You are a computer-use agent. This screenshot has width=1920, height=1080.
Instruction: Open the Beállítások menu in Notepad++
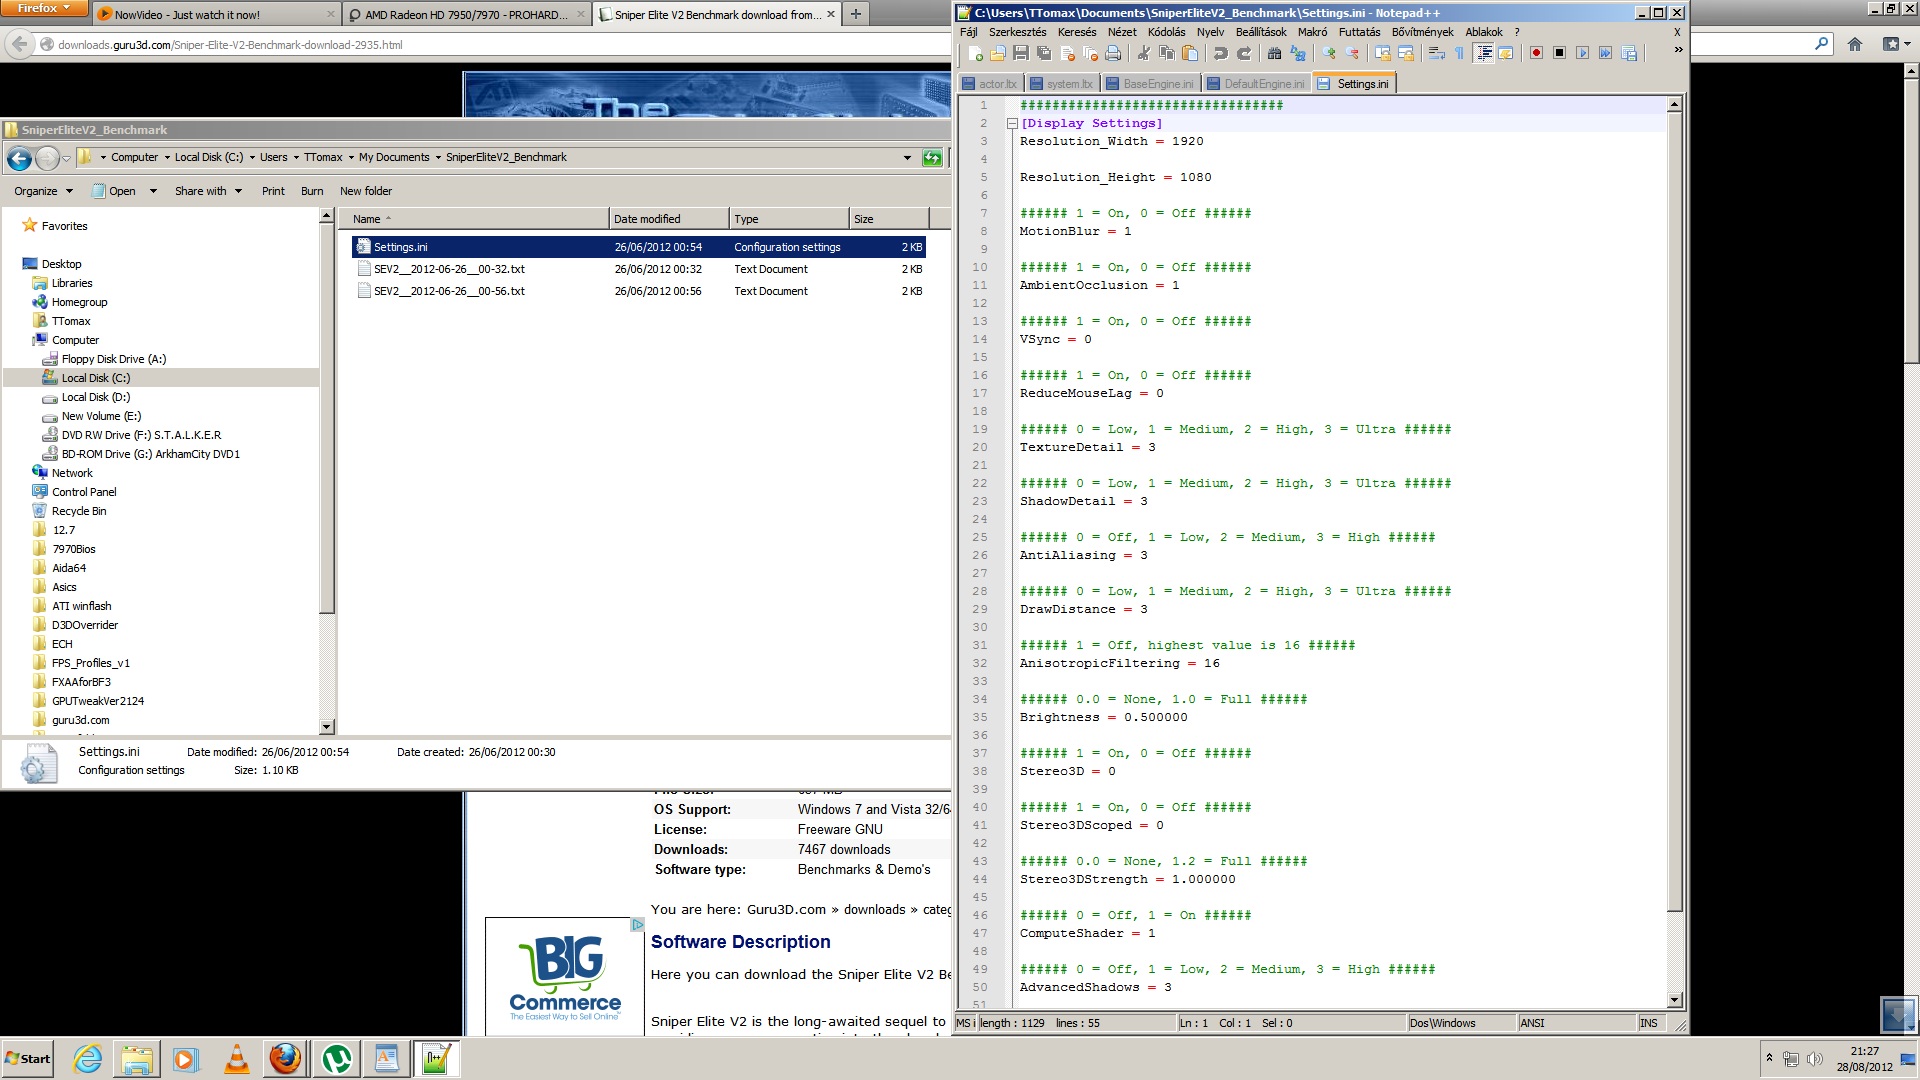[1260, 32]
